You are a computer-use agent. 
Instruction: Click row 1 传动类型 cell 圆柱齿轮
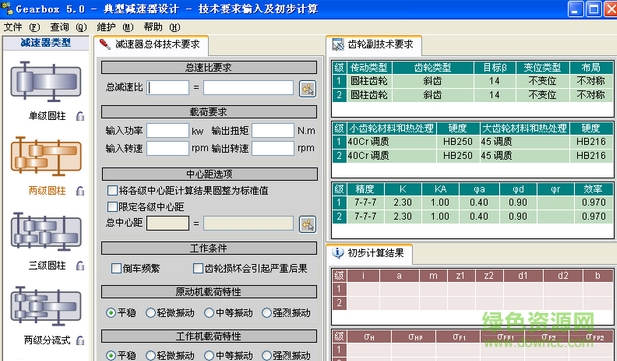369,81
